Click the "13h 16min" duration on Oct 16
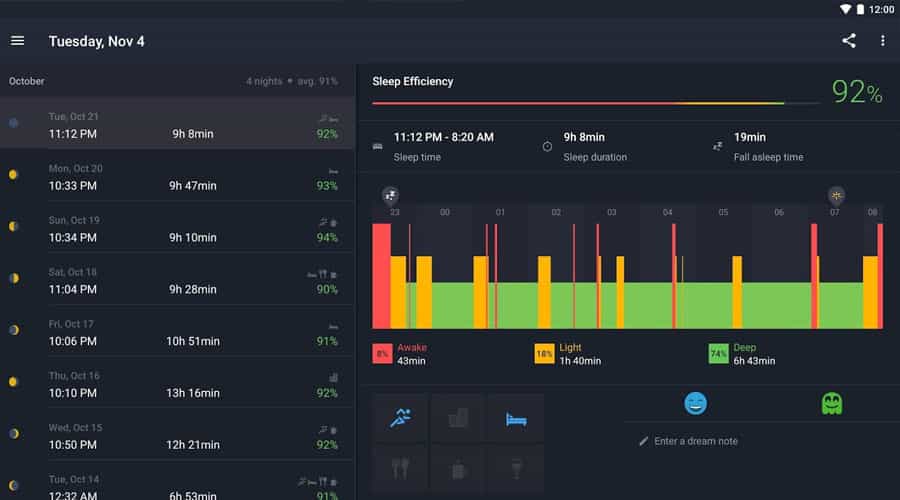Screen dimensions: 900x500 pyautogui.click(x=193, y=393)
